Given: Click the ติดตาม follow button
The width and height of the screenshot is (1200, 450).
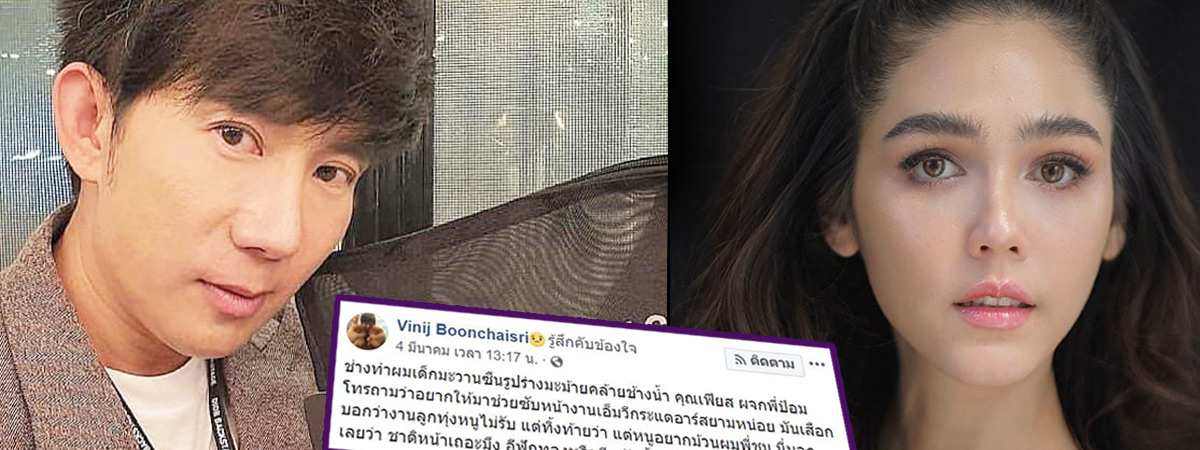Looking at the screenshot, I should pos(764,363).
